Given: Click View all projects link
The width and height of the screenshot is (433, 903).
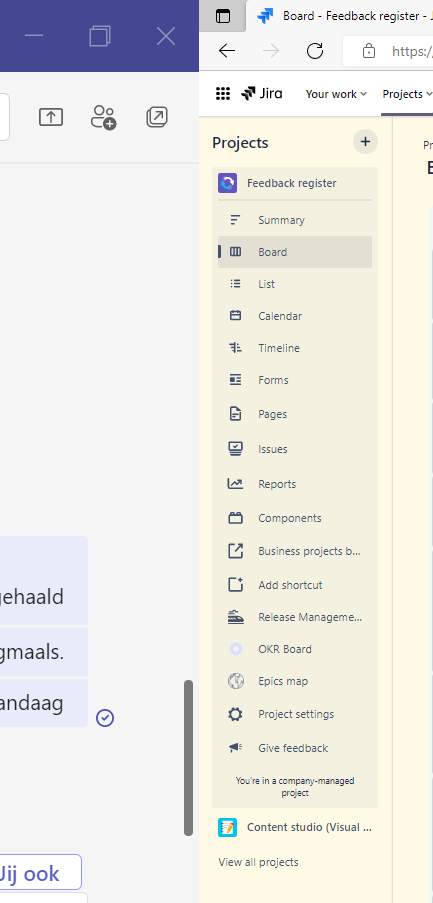Looking at the screenshot, I should coord(258,862).
